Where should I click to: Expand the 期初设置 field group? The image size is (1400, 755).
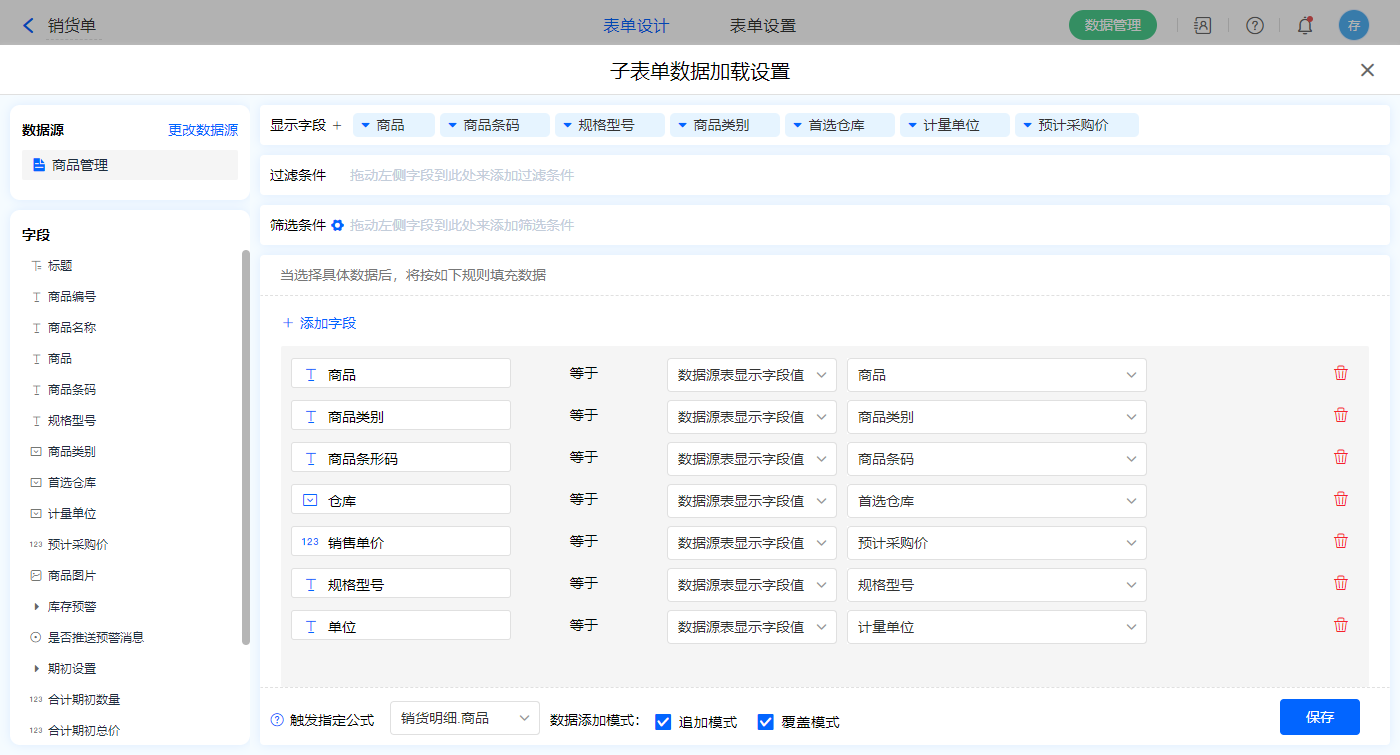click(37, 669)
